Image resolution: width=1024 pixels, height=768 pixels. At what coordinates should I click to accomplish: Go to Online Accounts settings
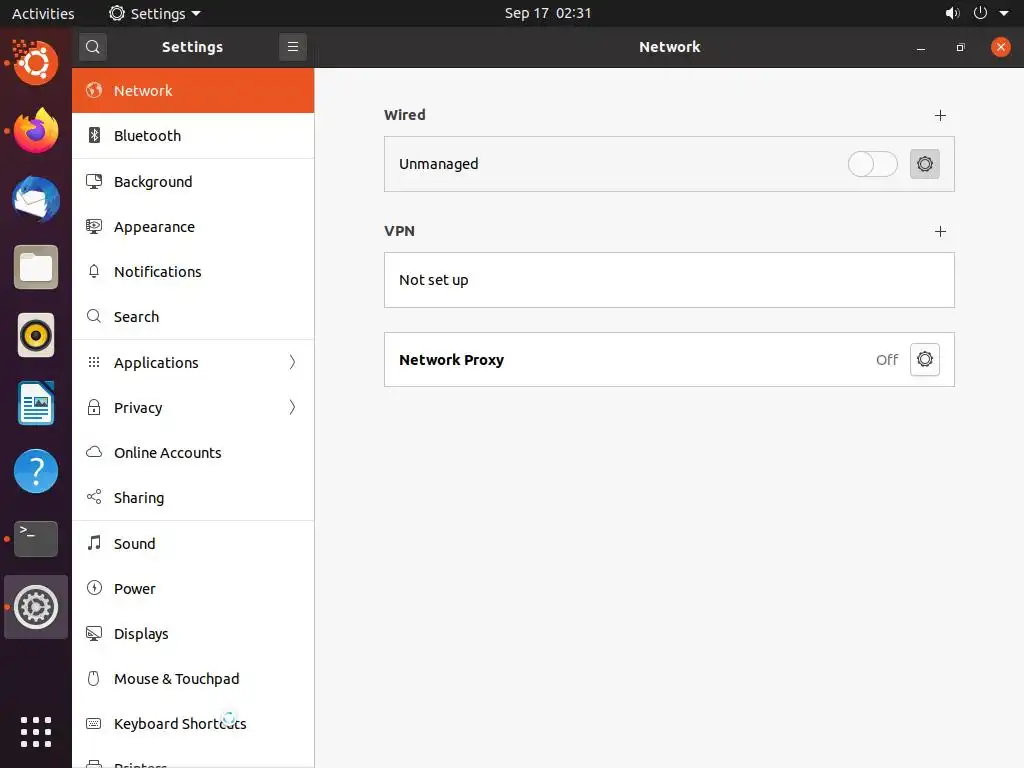pos(193,453)
